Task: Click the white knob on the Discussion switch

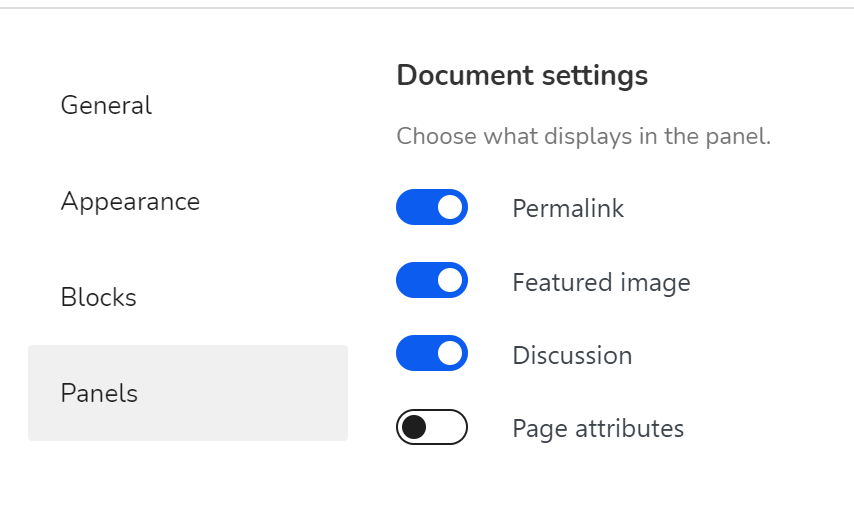Action: 450,353
